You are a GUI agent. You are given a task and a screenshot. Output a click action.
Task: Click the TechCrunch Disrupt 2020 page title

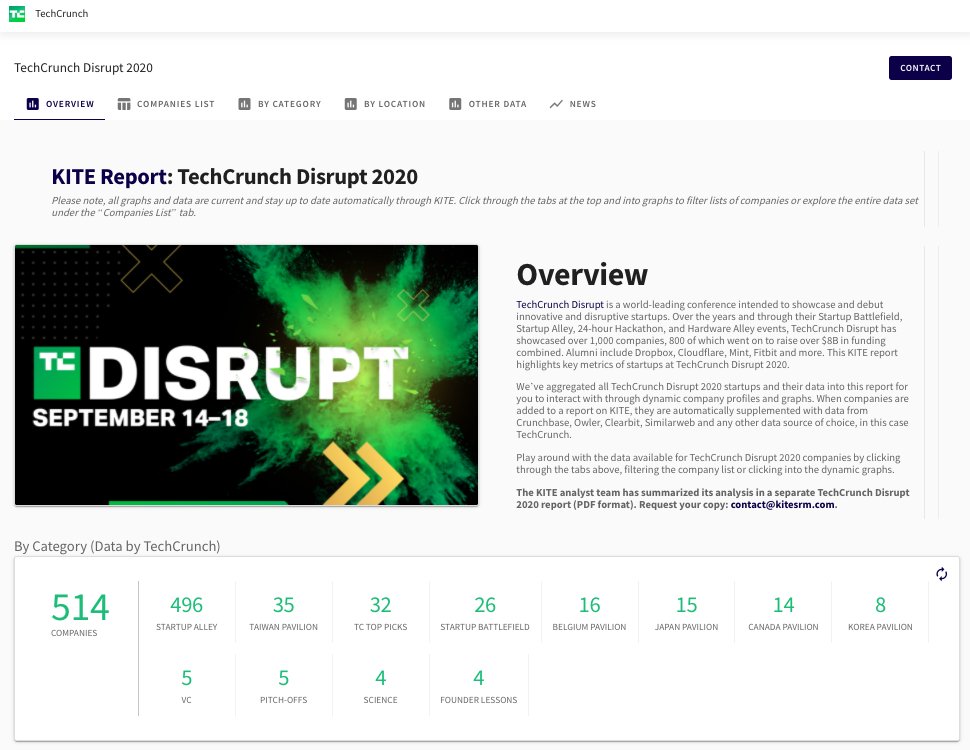point(84,67)
